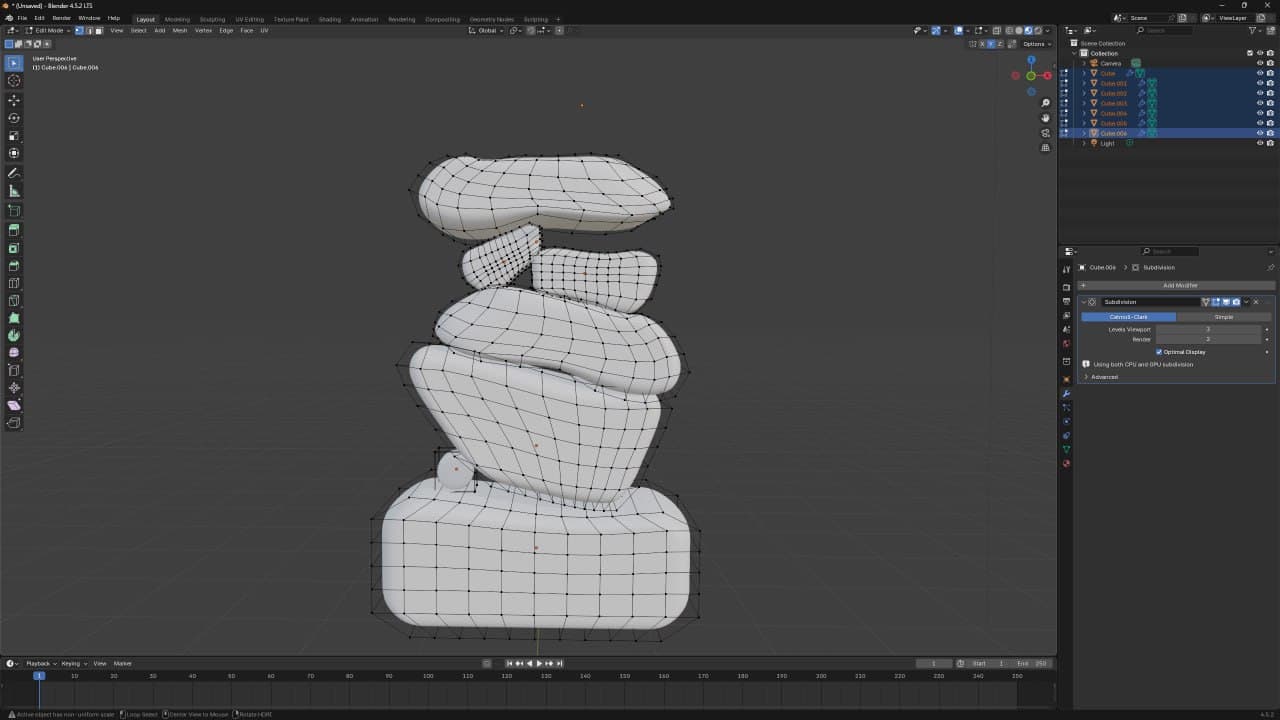Switch to the Sculpting workspace tab
This screenshot has width=1280, height=720.
212,19
